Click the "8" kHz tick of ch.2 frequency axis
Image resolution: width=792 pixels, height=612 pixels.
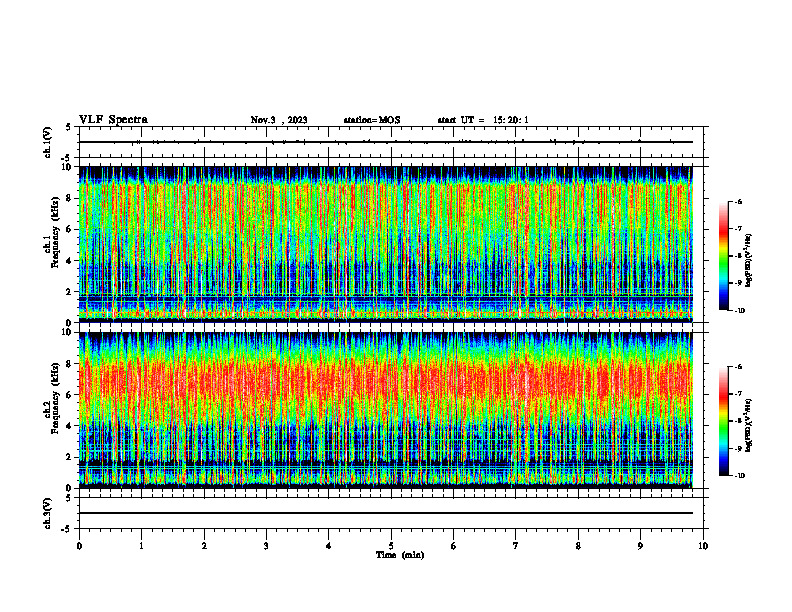tap(70, 364)
